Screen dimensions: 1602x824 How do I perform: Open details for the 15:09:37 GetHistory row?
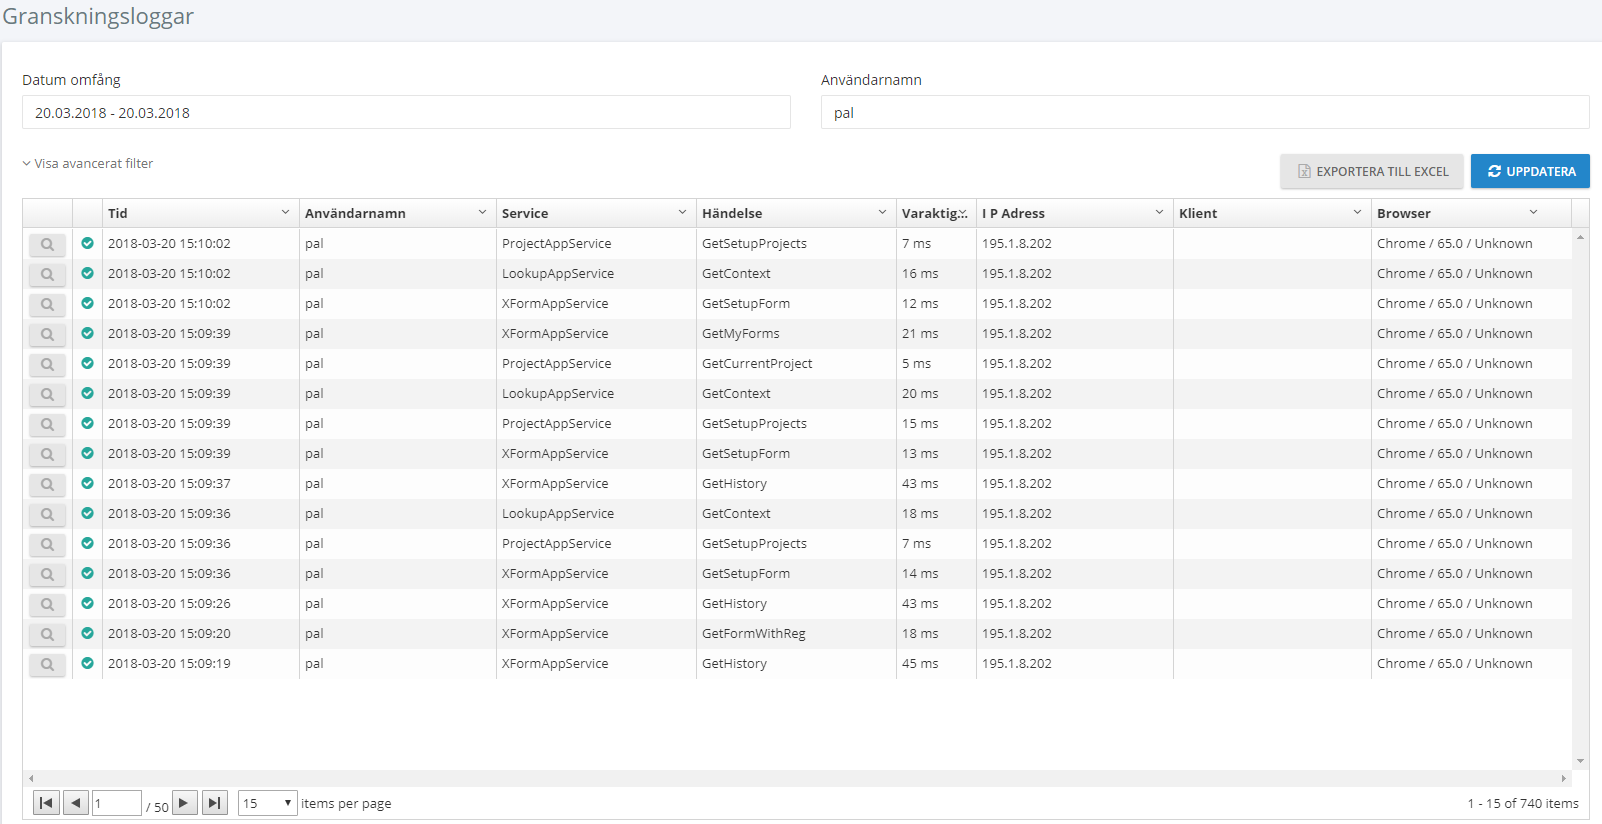[47, 484]
